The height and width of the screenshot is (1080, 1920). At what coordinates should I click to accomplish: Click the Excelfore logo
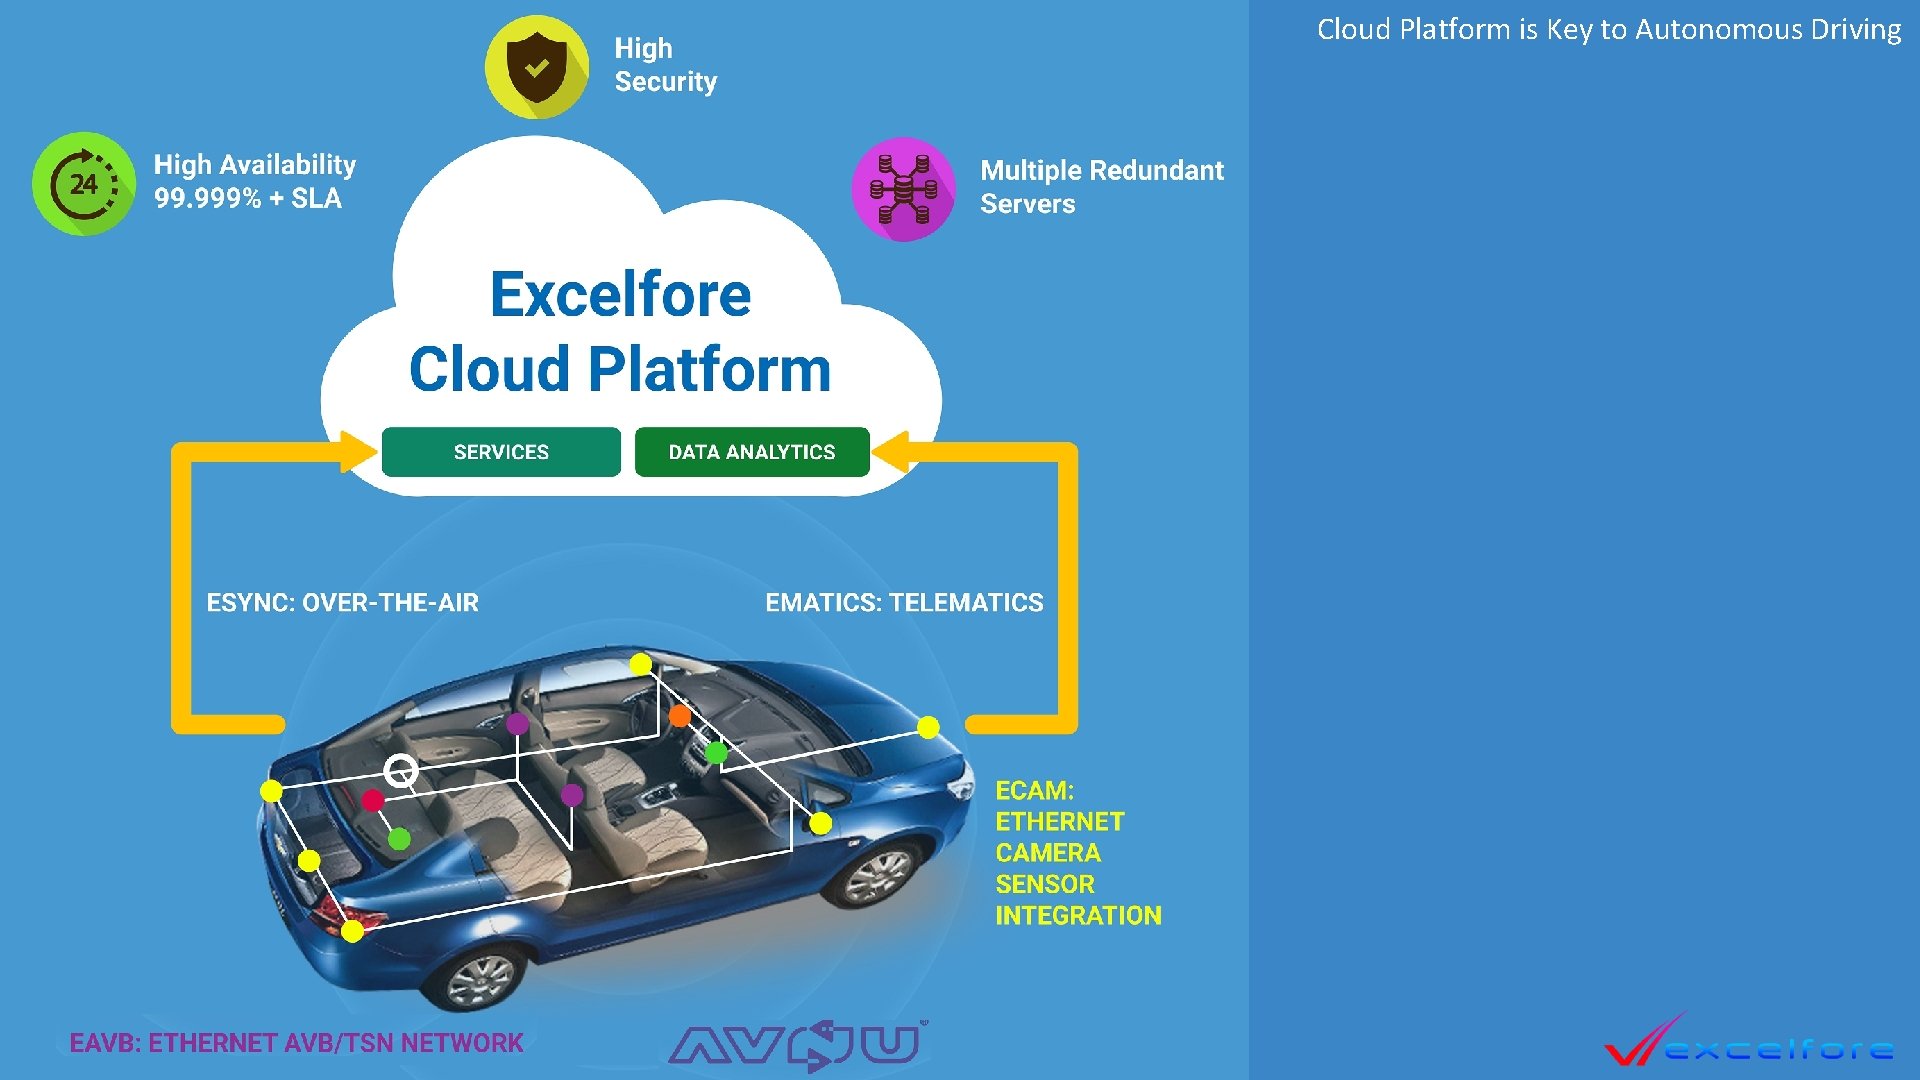pos(1749,1041)
